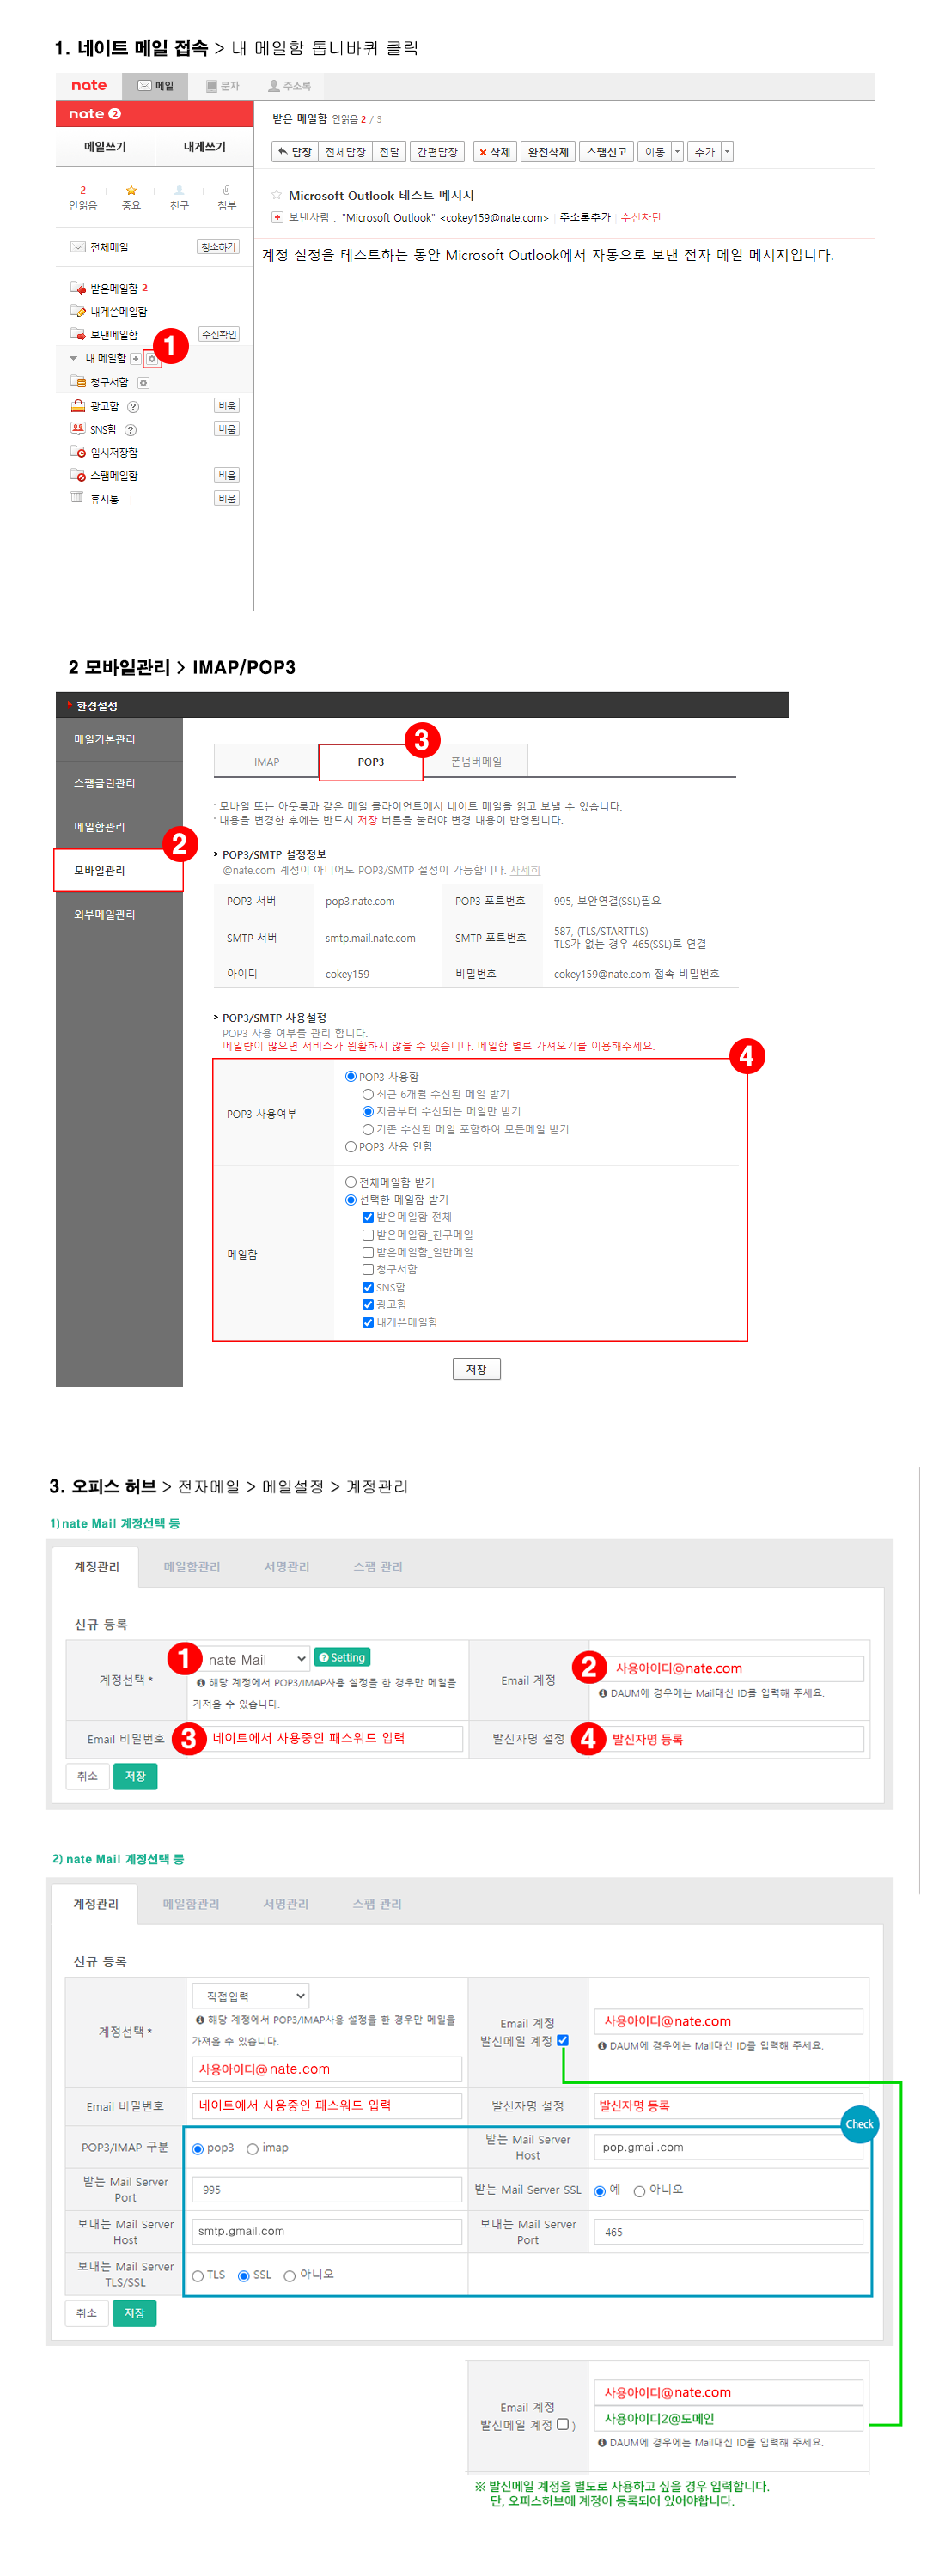Screen dimensions: 945x2576
Task: Toggle the SNS함 mailbox checkbox
Action: (368, 1287)
